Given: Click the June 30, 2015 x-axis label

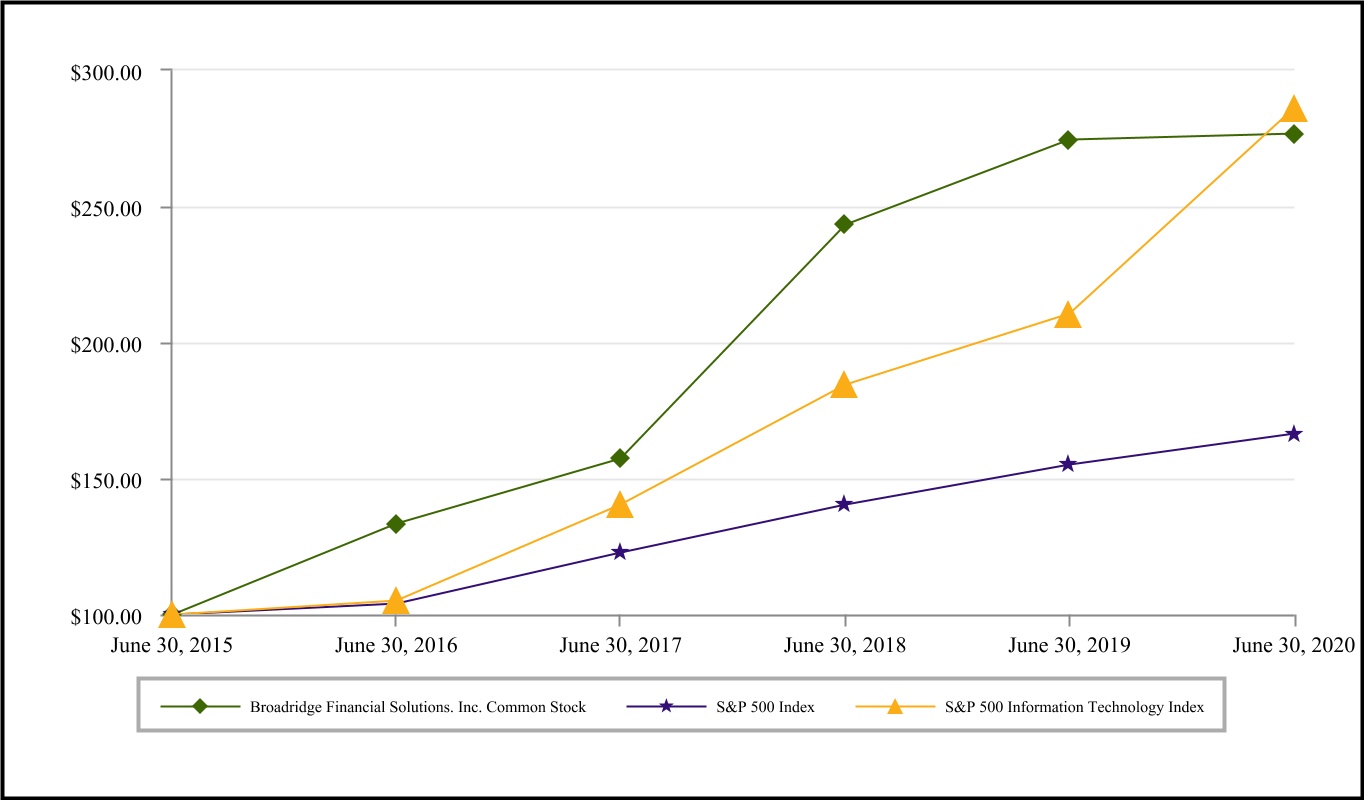Looking at the screenshot, I should coord(172,645).
